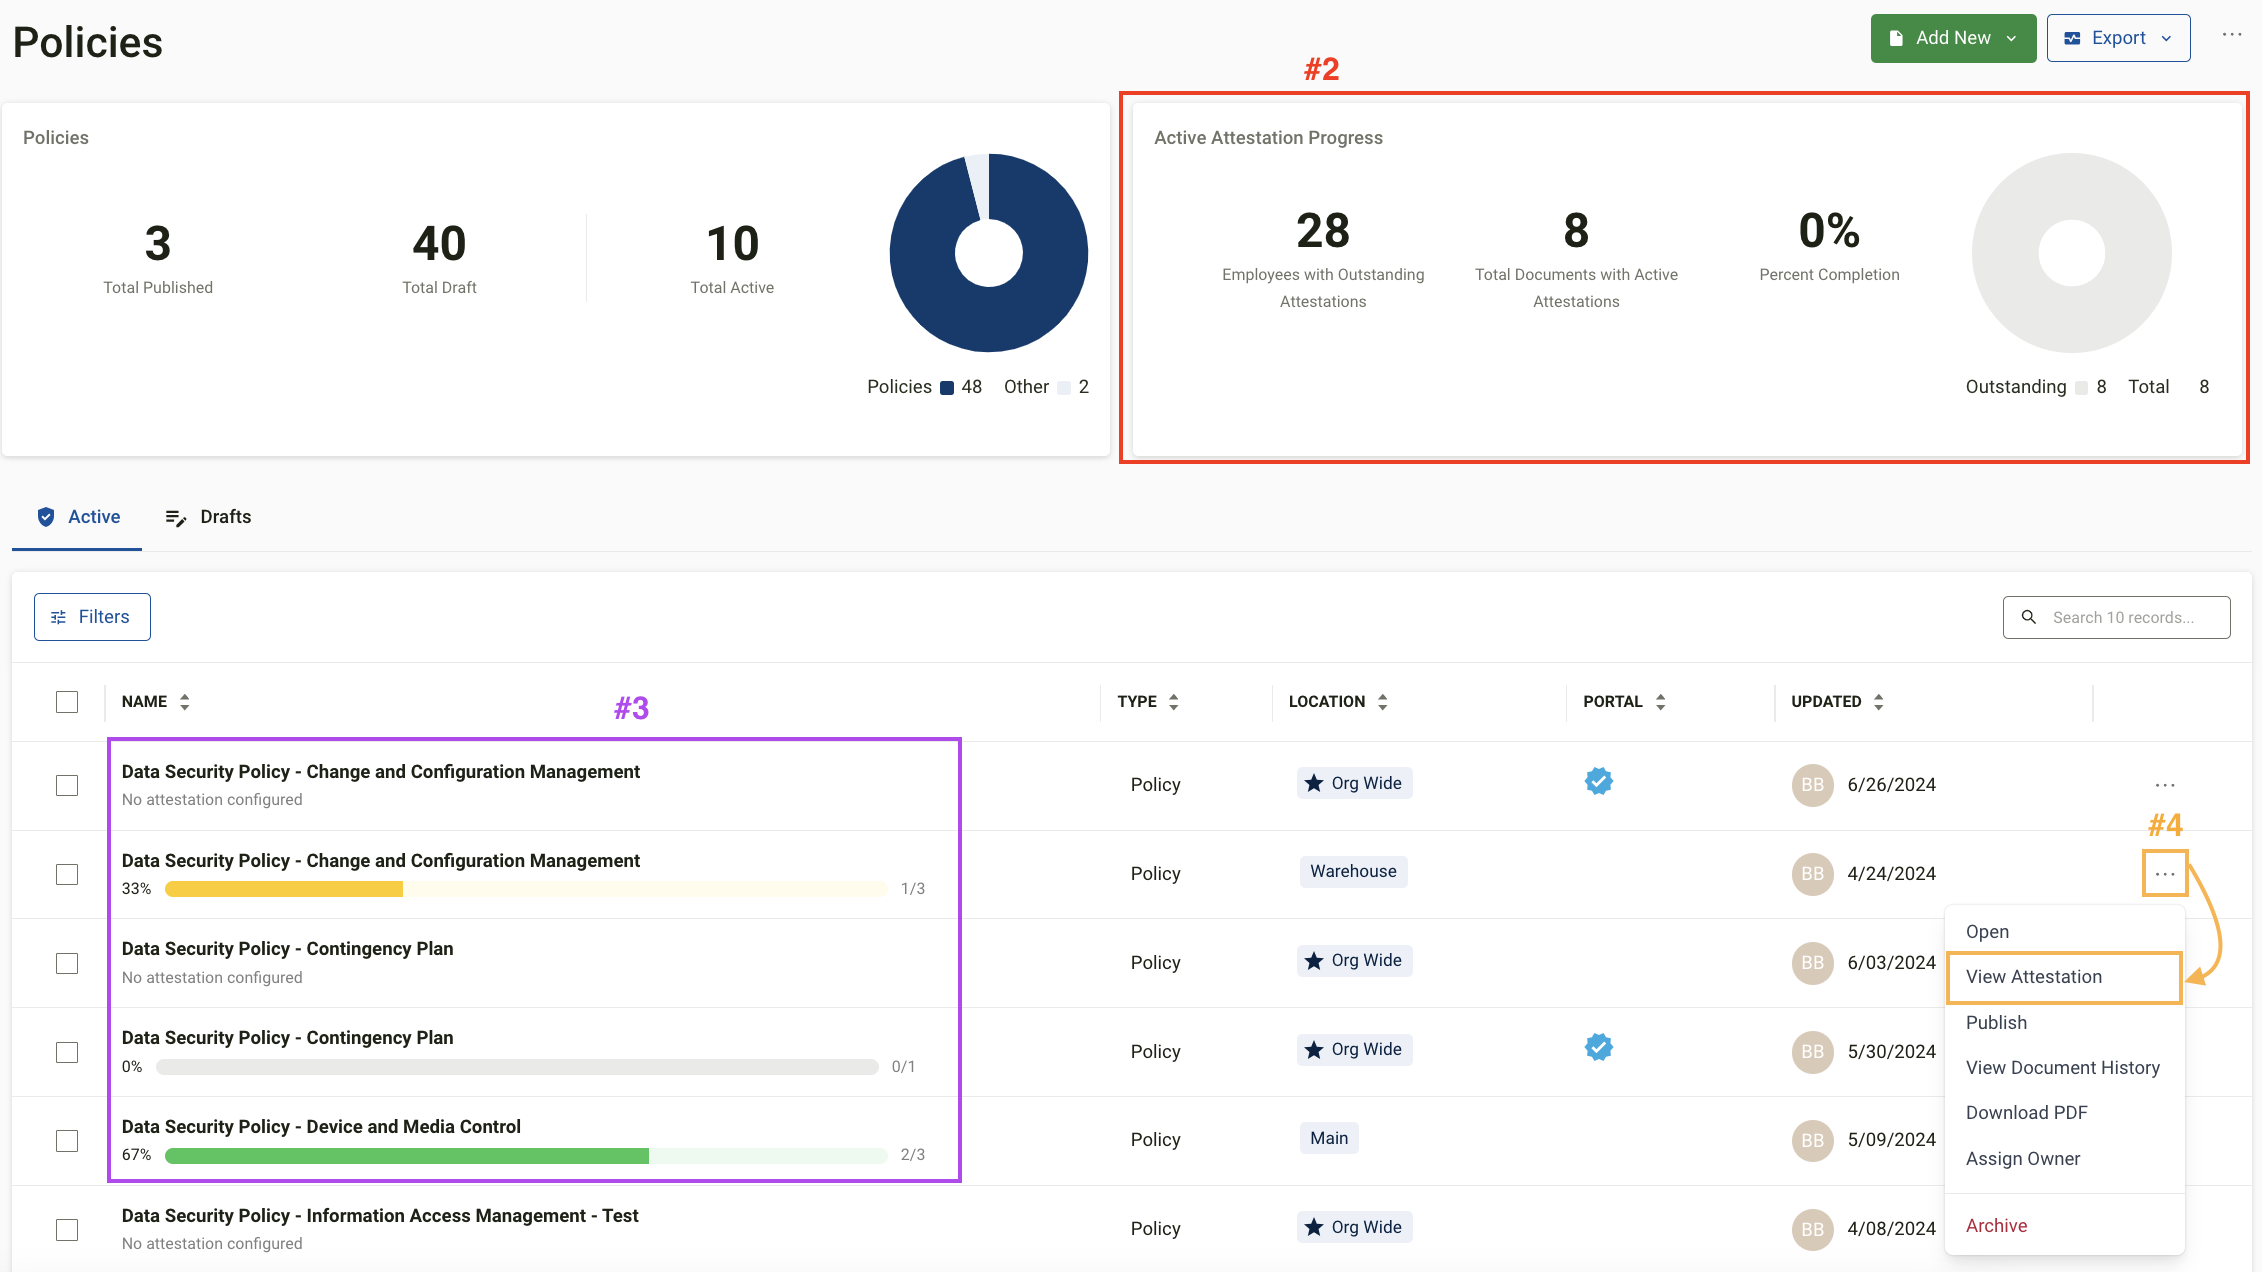This screenshot has width=2262, height=1272.
Task: Select the checkbox for Information Access Management - Test
Action: tap(67, 1230)
